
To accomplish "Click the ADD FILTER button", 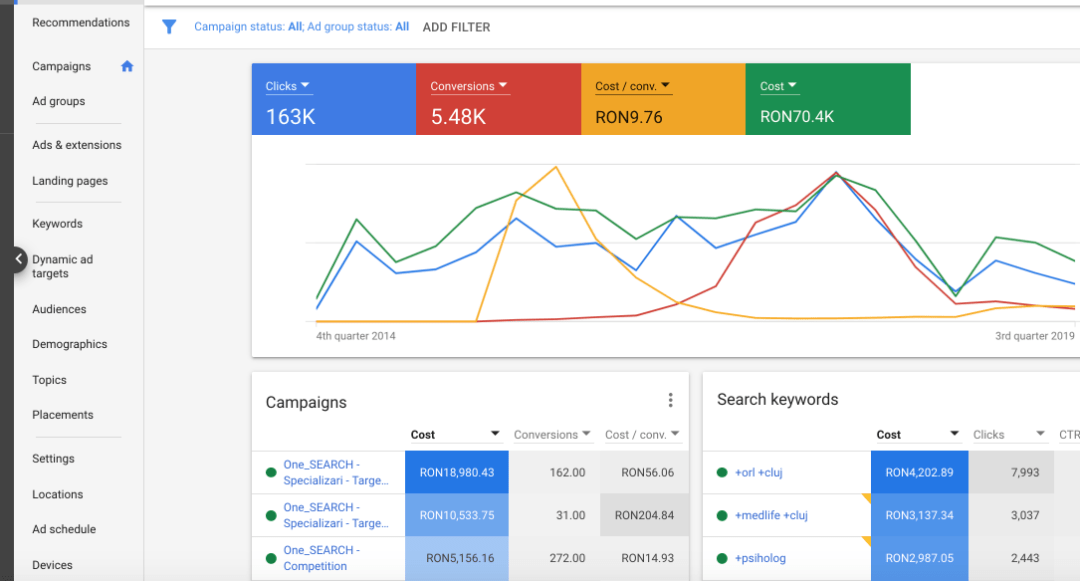I will [x=456, y=27].
